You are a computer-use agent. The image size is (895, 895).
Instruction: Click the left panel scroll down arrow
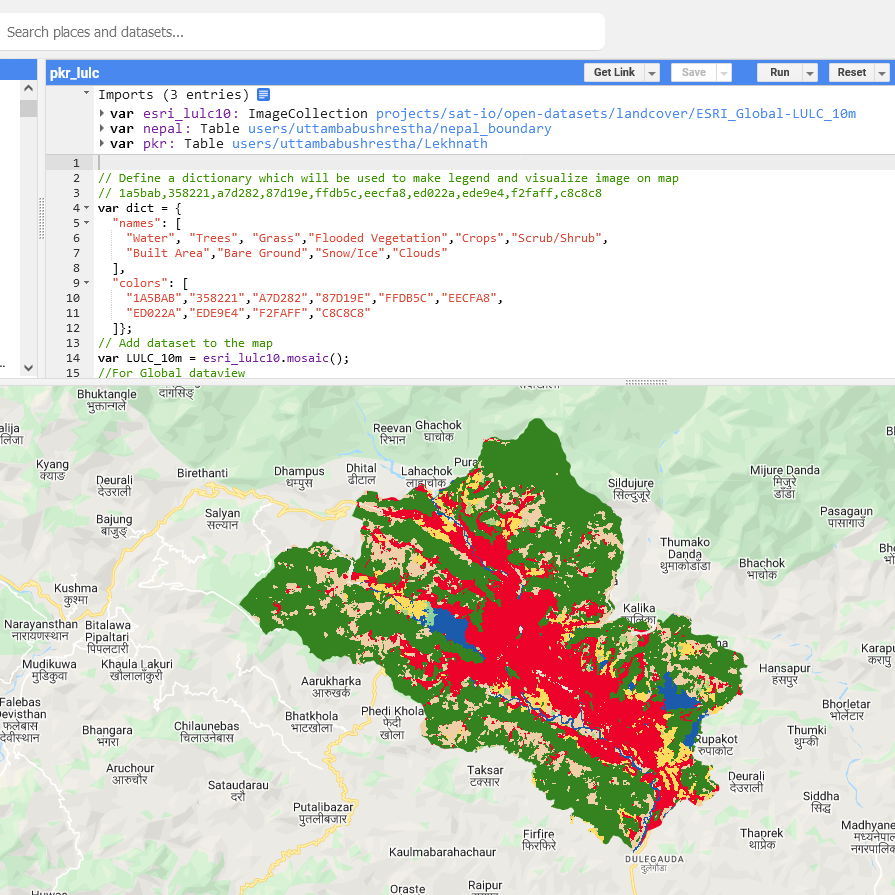[x=28, y=367]
